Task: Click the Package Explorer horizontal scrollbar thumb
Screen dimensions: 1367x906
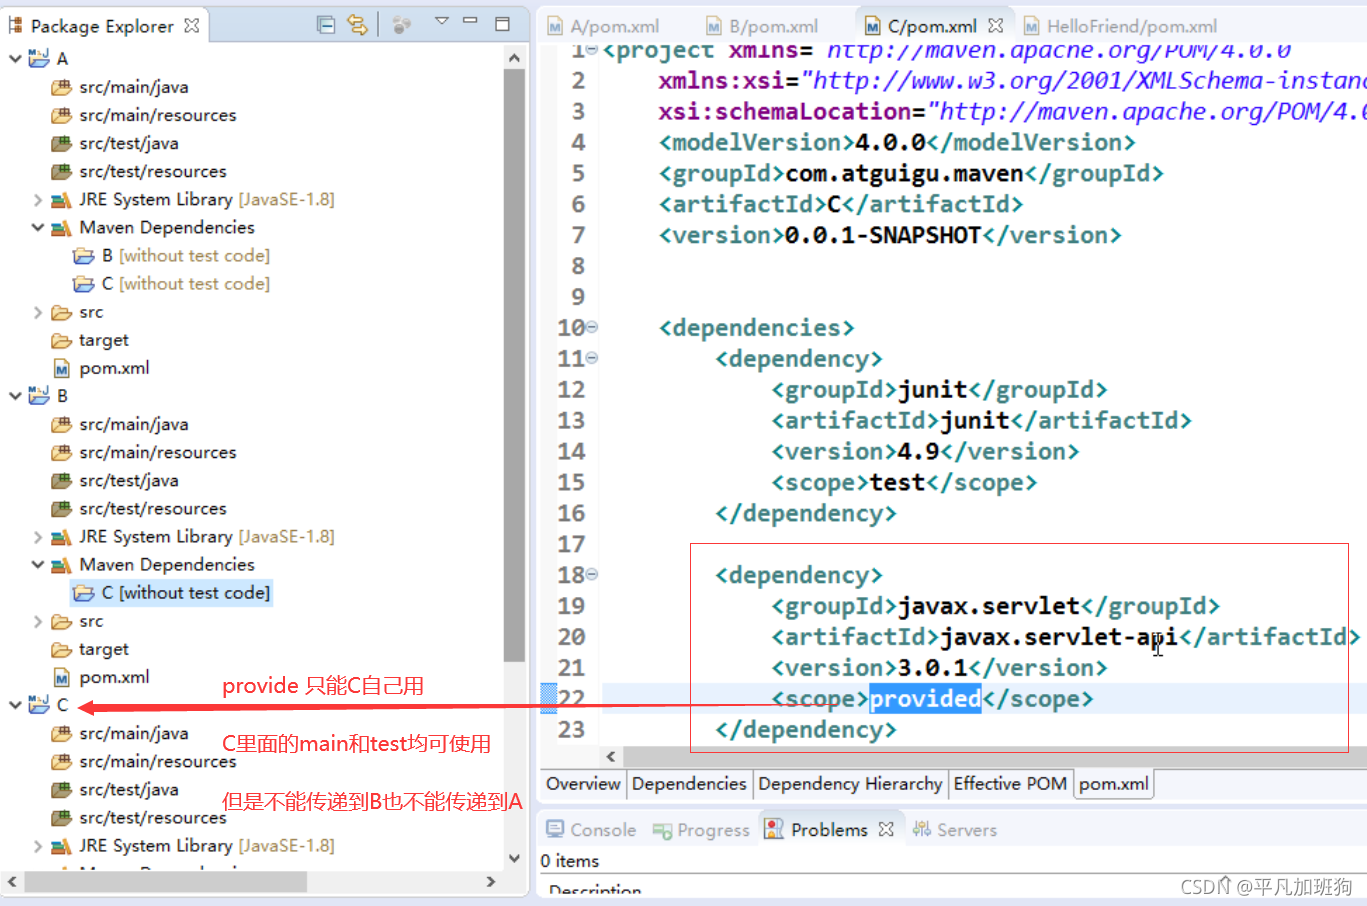Action: [x=165, y=882]
